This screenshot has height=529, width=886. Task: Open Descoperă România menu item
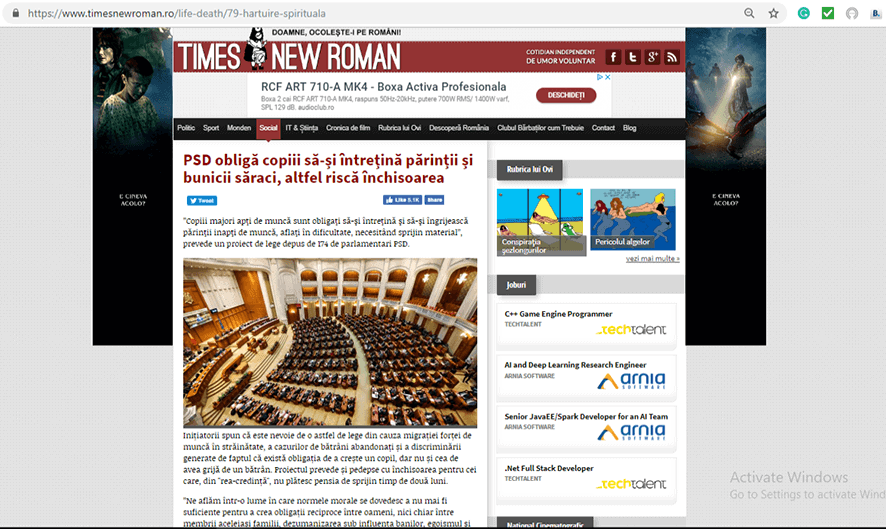[459, 128]
